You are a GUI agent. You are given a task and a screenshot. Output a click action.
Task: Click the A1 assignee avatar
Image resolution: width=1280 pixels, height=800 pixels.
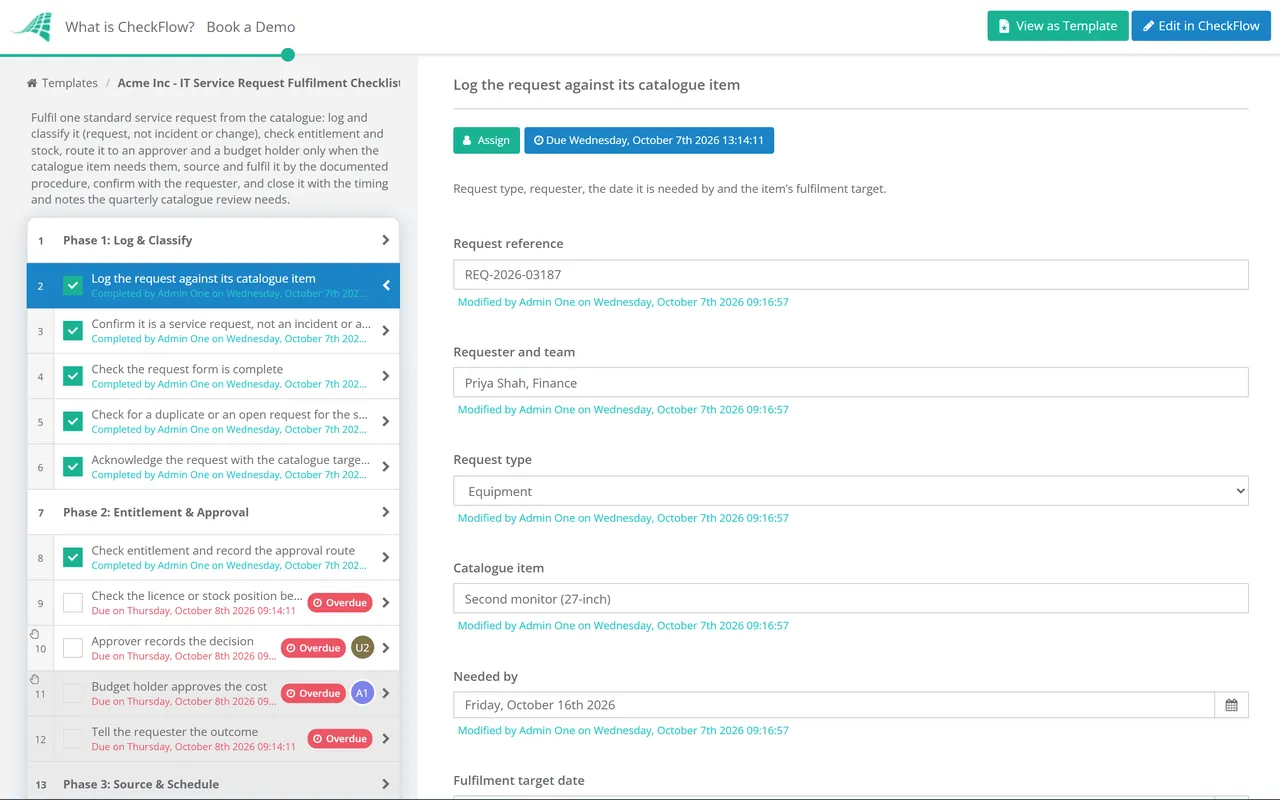(x=363, y=693)
